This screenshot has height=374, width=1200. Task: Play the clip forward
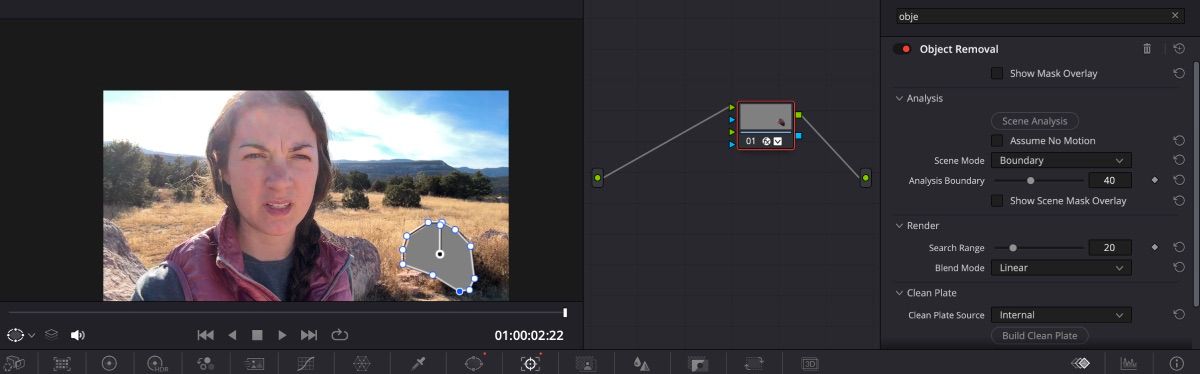coord(282,335)
